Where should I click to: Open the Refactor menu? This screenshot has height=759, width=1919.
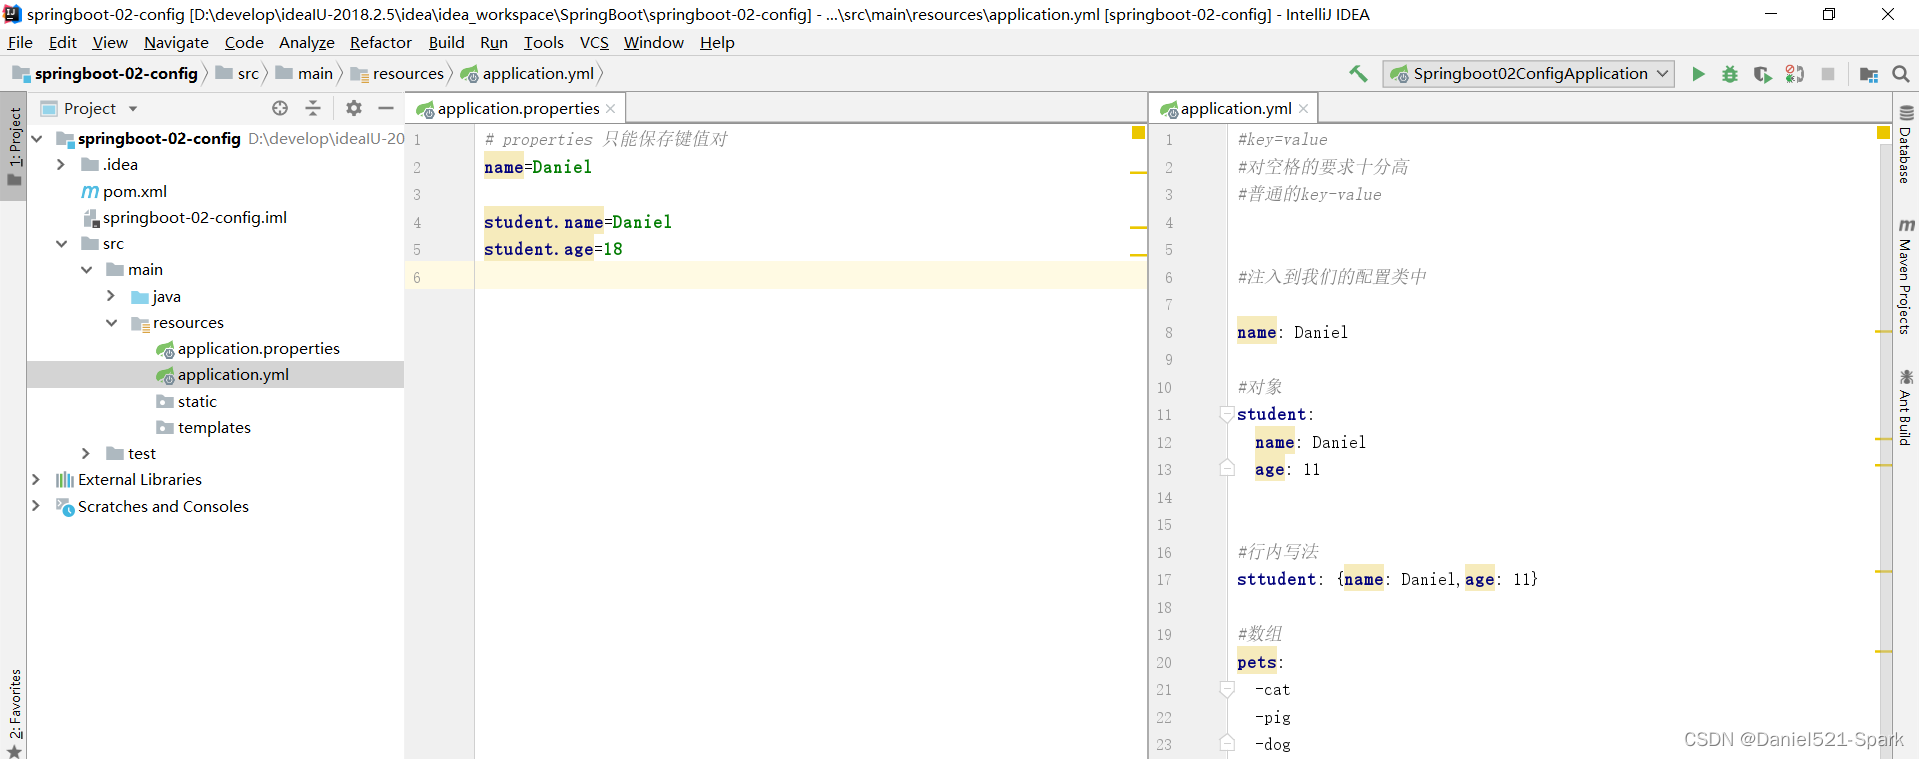(380, 42)
